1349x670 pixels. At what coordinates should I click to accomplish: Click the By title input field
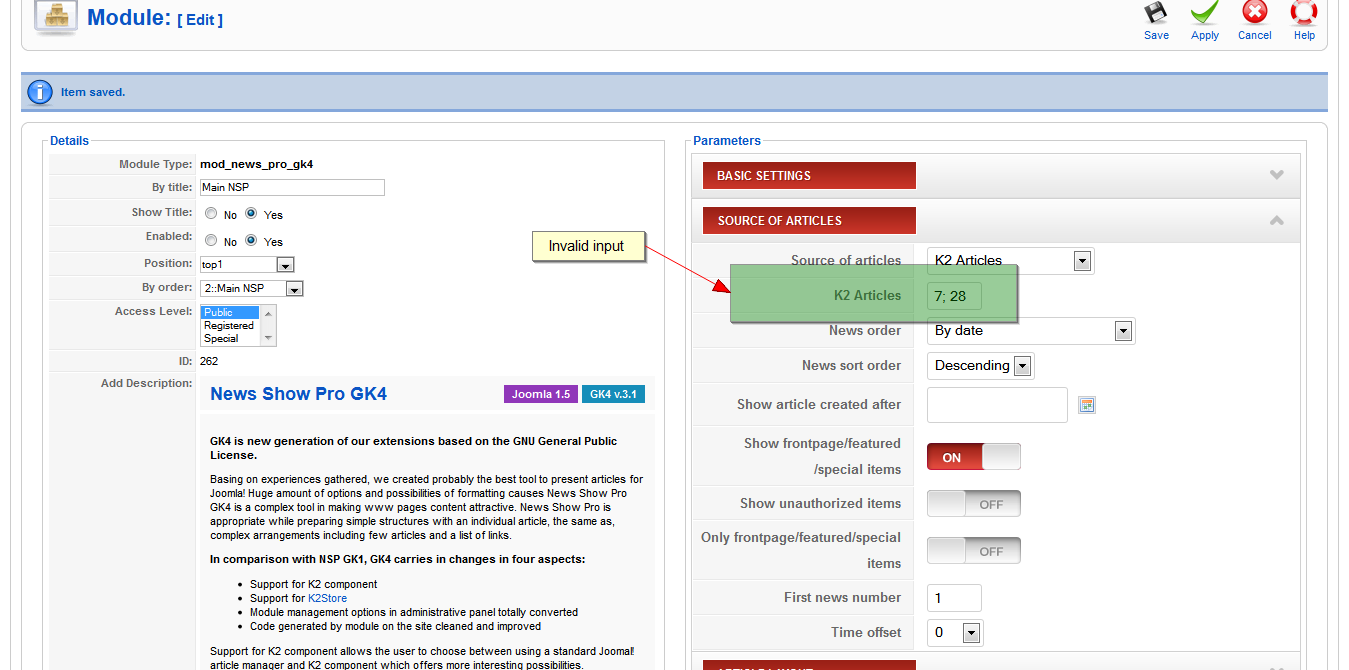292,188
